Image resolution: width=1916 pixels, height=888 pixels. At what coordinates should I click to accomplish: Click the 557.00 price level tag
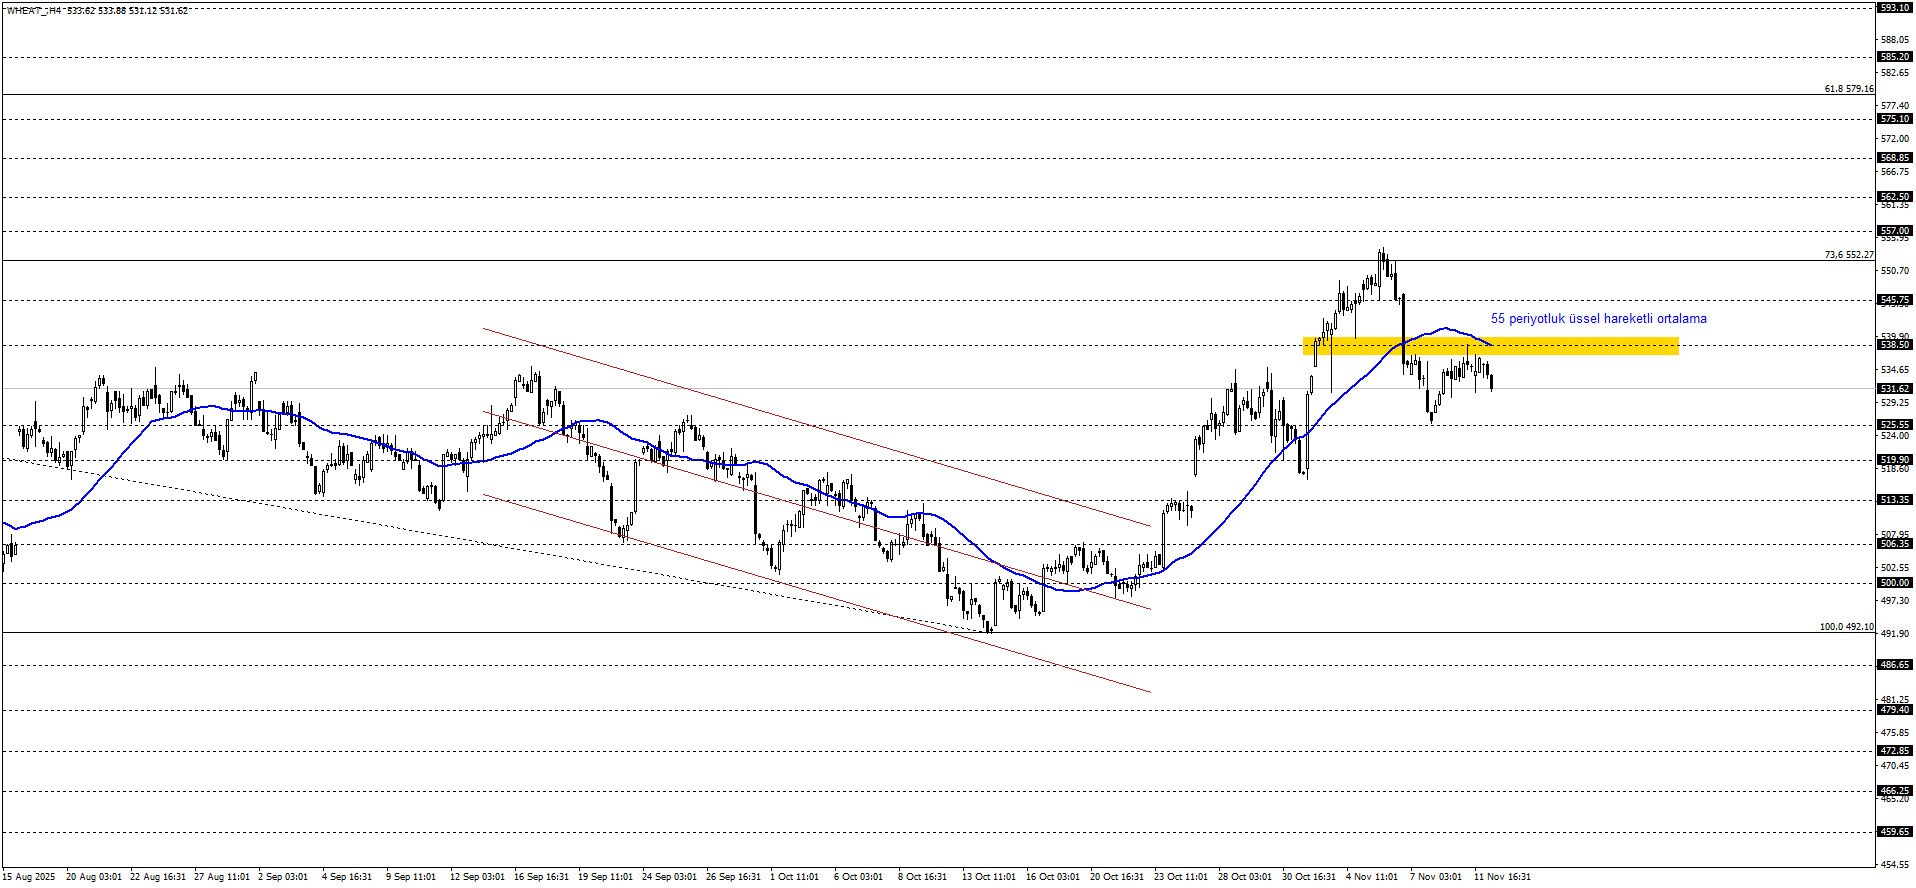coord(1894,231)
